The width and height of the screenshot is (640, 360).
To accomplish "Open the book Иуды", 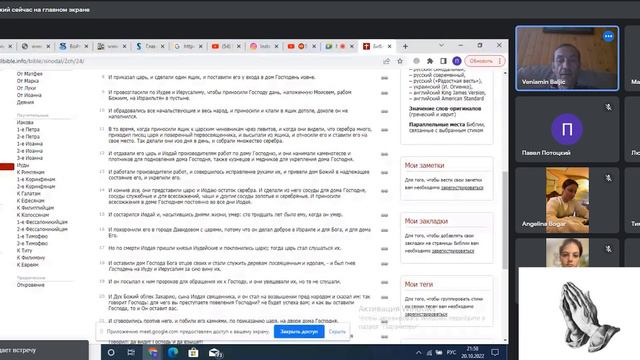I will [x=23, y=165].
